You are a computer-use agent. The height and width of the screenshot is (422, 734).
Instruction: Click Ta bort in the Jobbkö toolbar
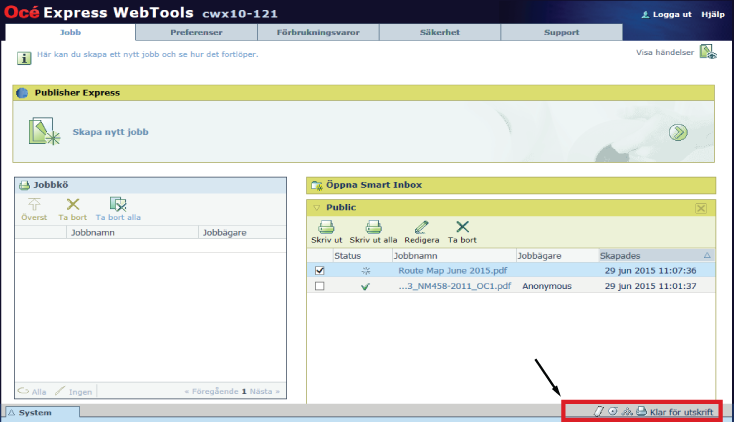point(73,209)
